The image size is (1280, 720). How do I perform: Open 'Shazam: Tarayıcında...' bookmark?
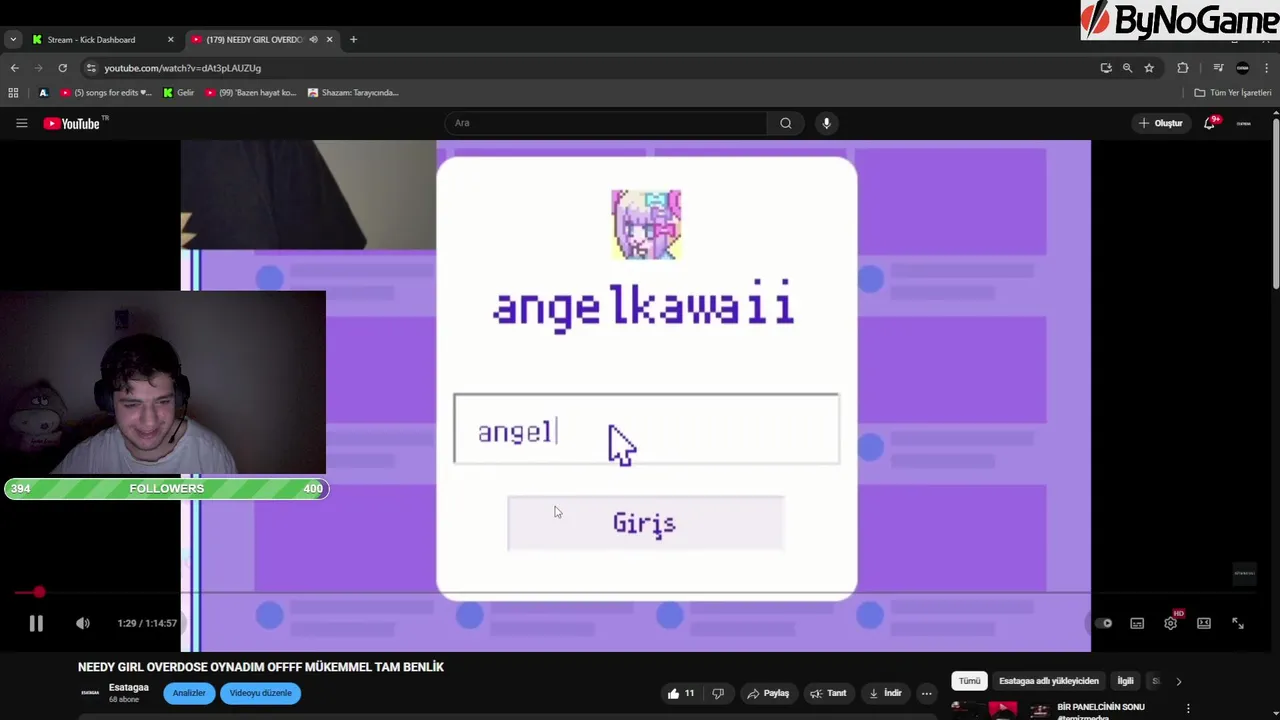pyautogui.click(x=353, y=93)
